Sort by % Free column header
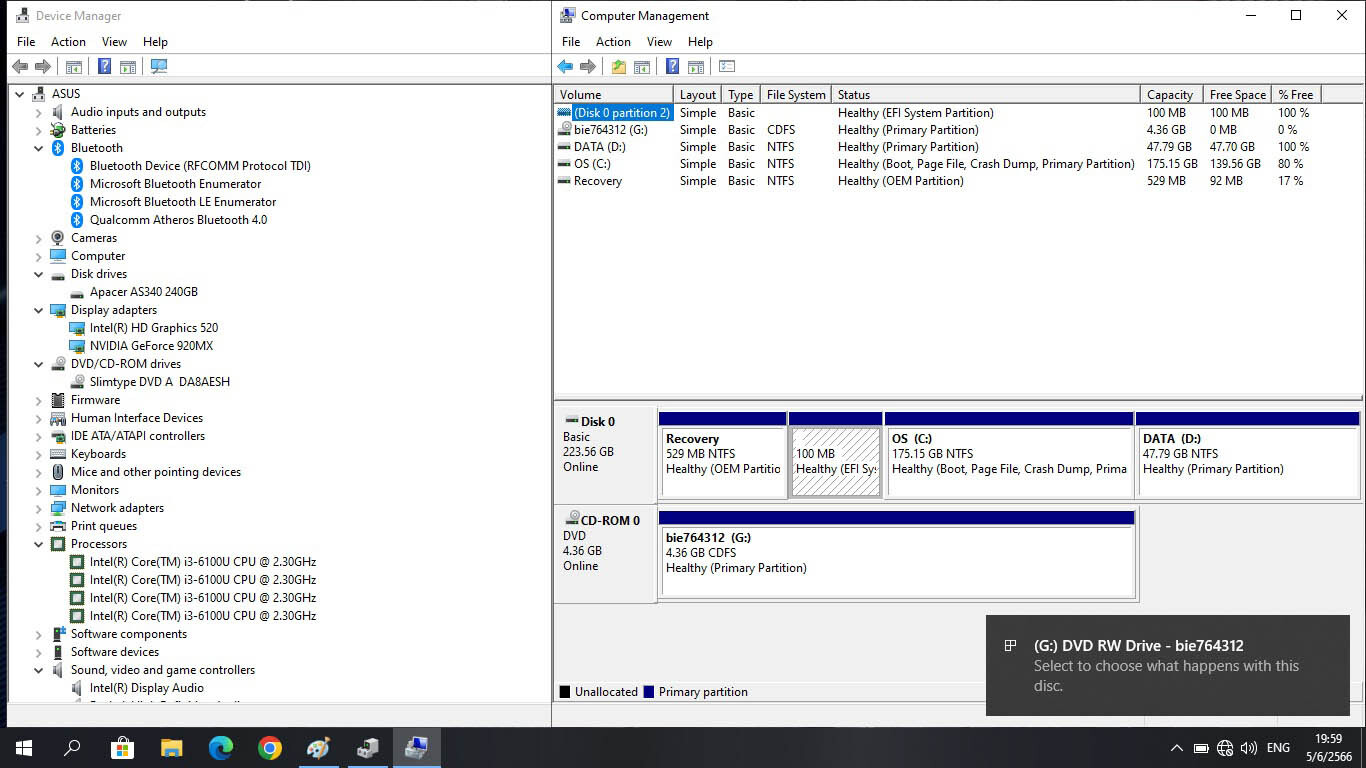 [x=1296, y=95]
